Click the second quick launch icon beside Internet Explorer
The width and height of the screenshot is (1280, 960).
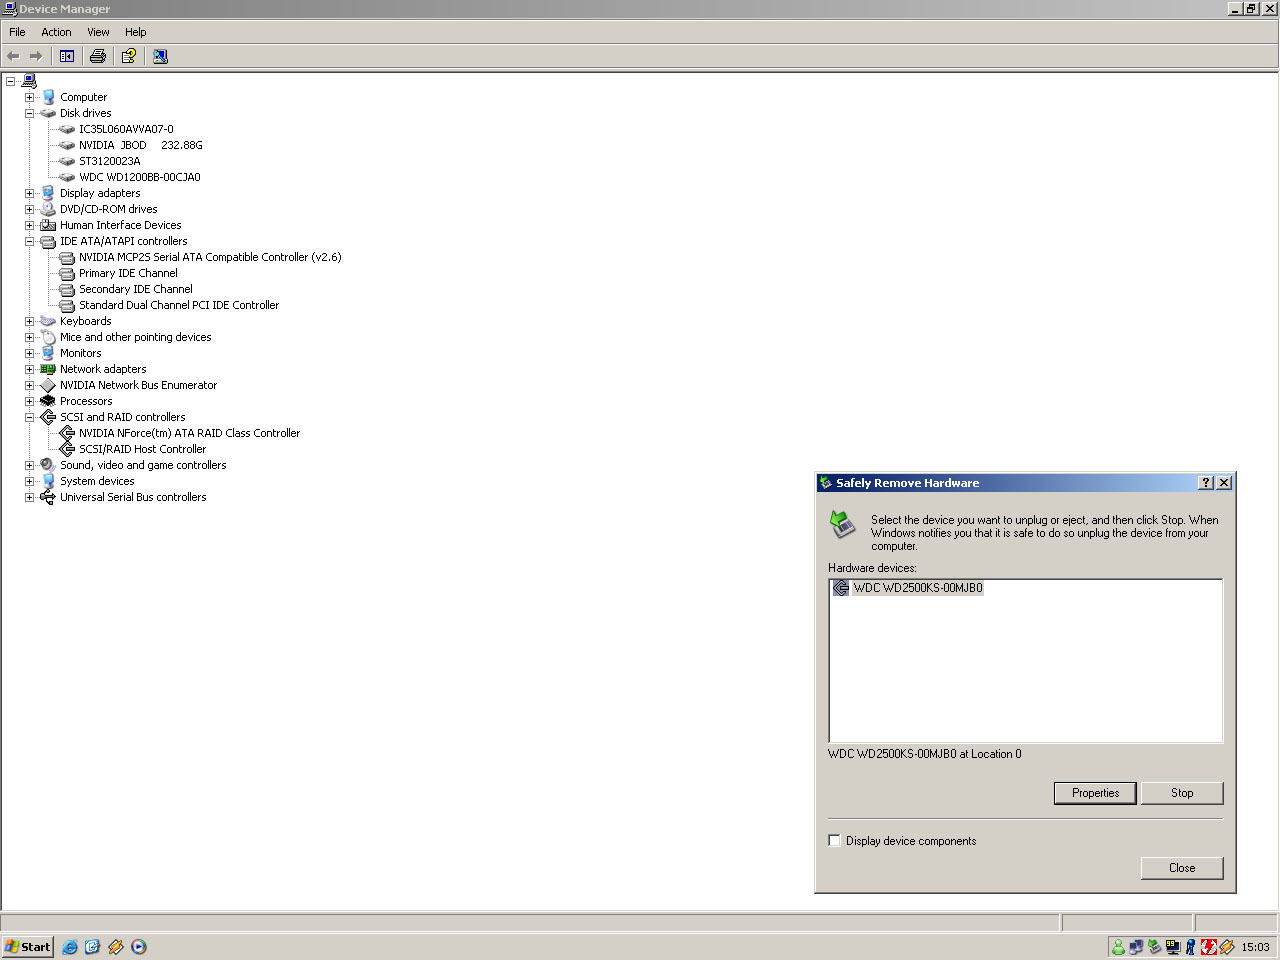(x=93, y=947)
